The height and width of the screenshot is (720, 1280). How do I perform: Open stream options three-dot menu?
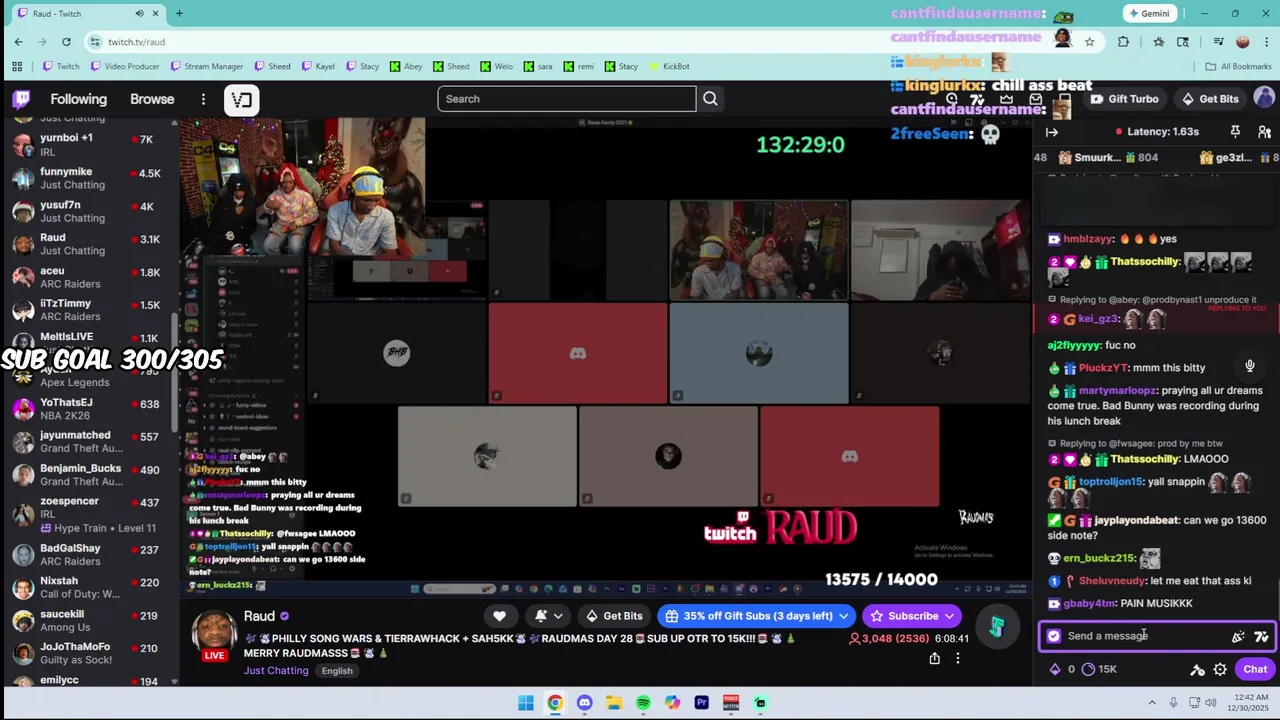coord(957,658)
